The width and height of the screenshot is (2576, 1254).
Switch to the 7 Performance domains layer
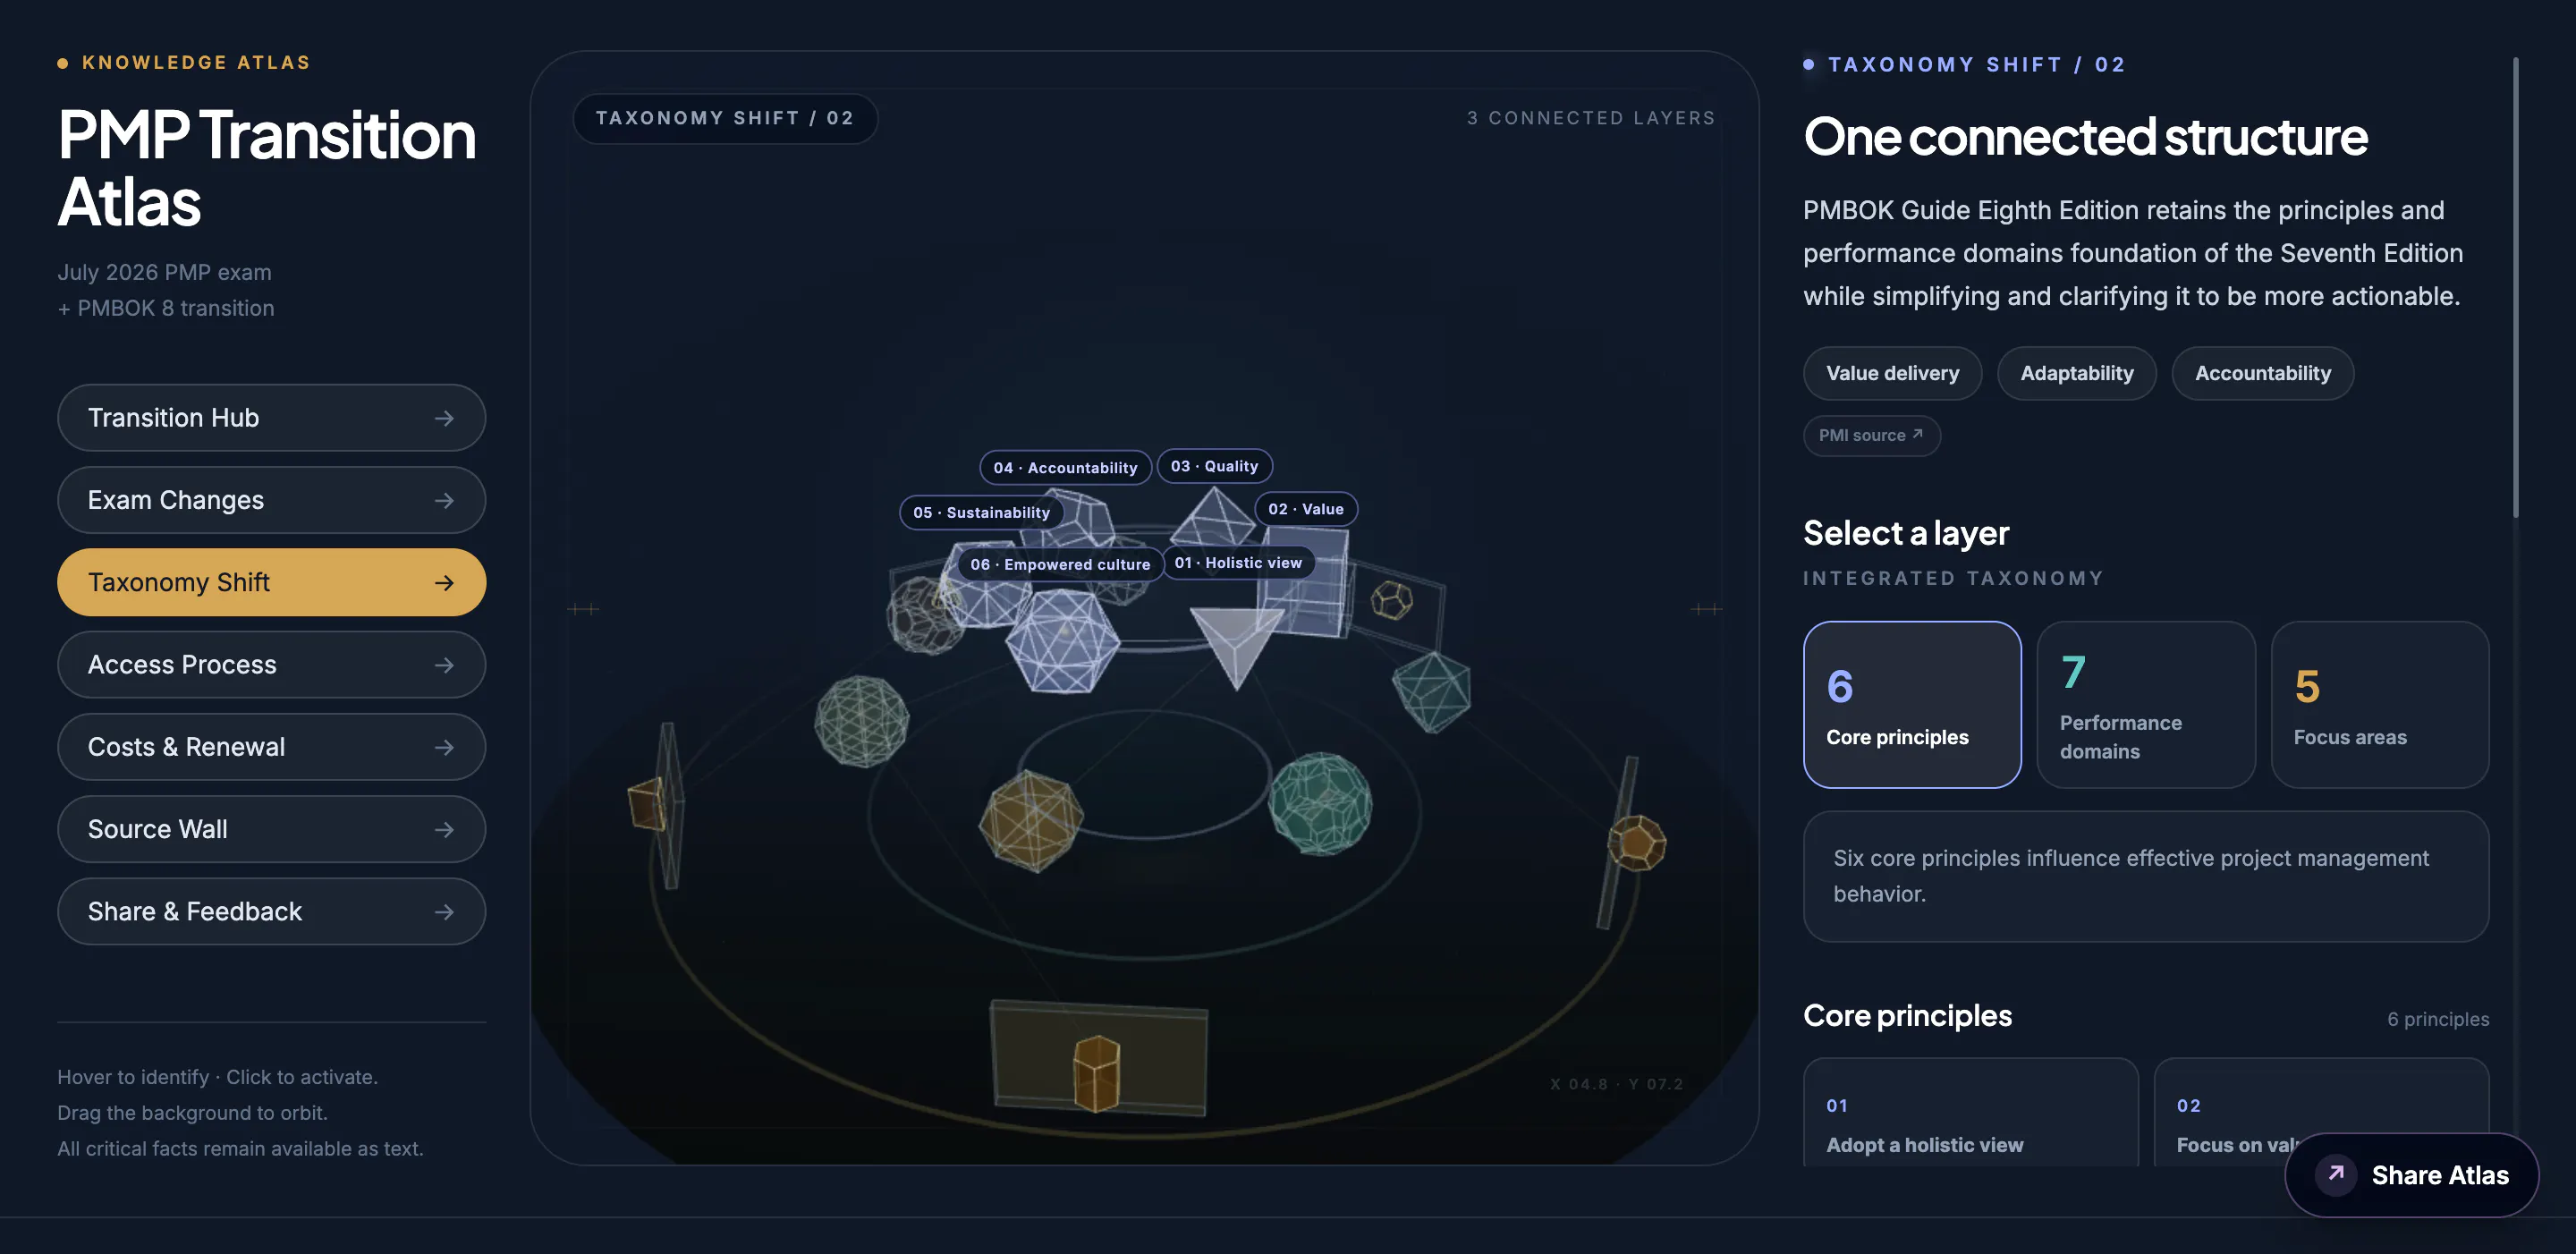pos(2146,704)
